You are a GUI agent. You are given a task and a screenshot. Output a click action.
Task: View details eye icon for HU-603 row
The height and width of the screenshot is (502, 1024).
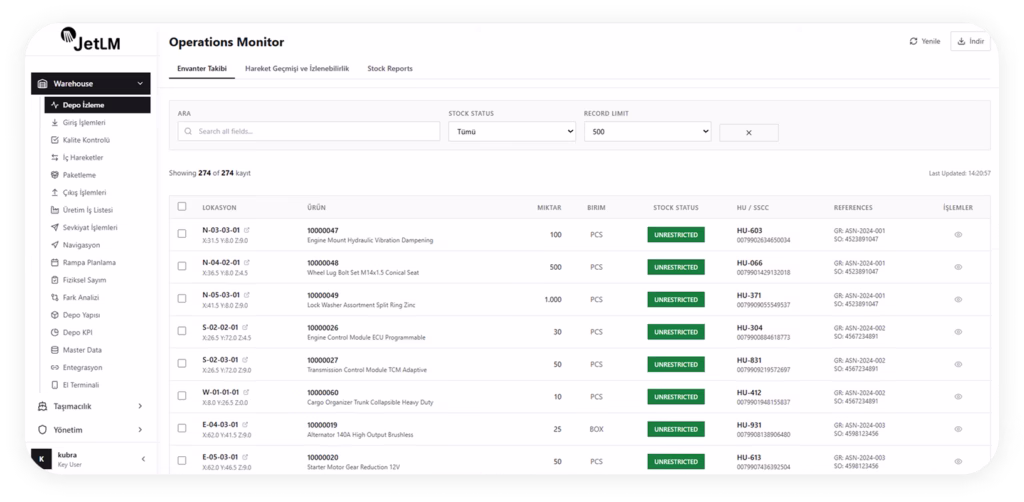957,234
